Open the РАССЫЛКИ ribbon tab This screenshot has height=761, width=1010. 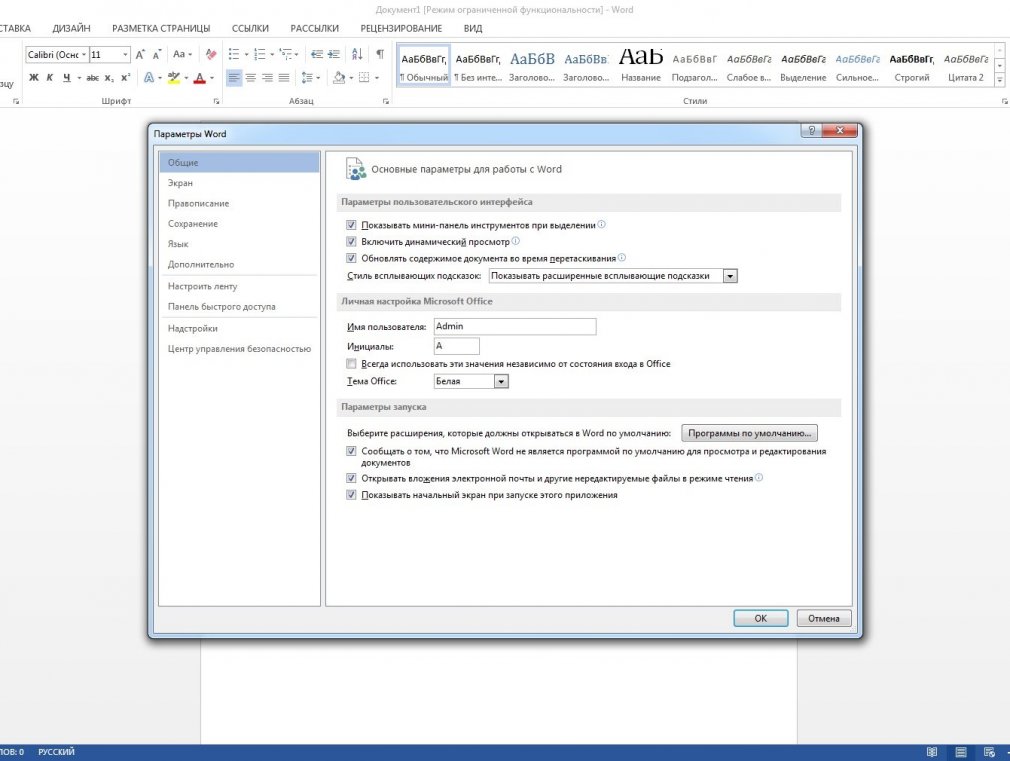click(x=314, y=28)
